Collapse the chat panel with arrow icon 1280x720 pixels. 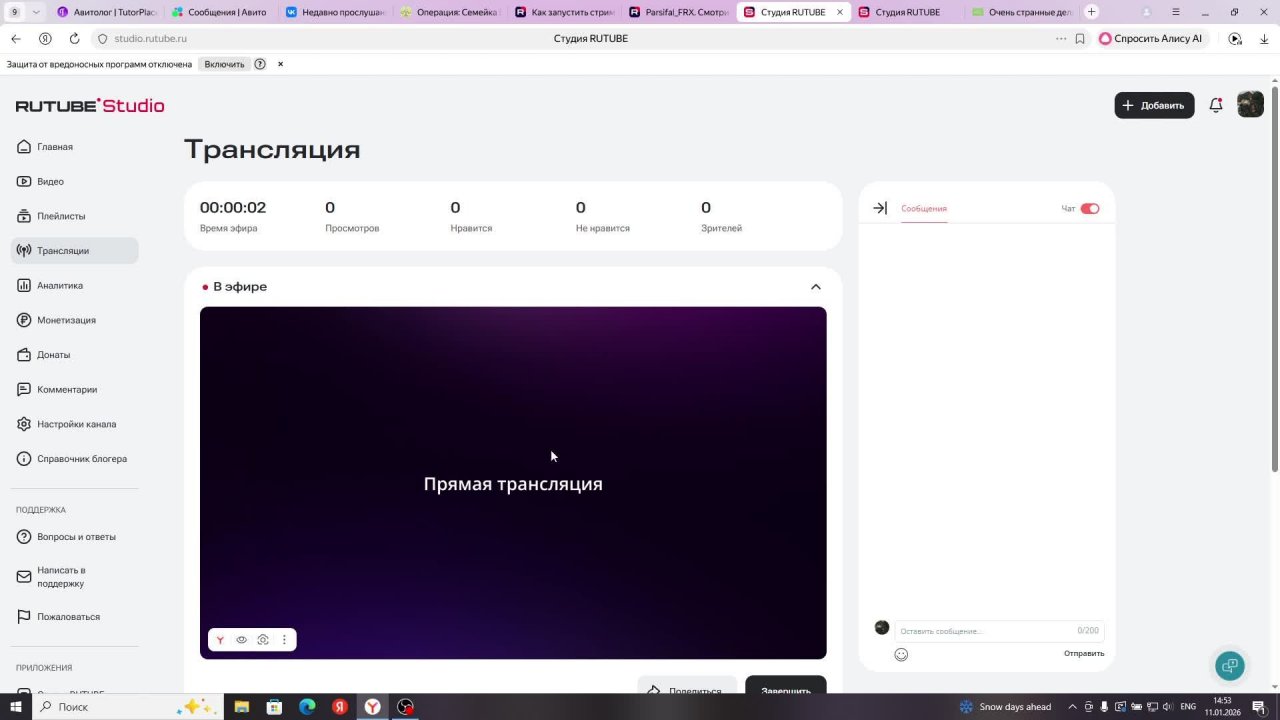click(880, 208)
